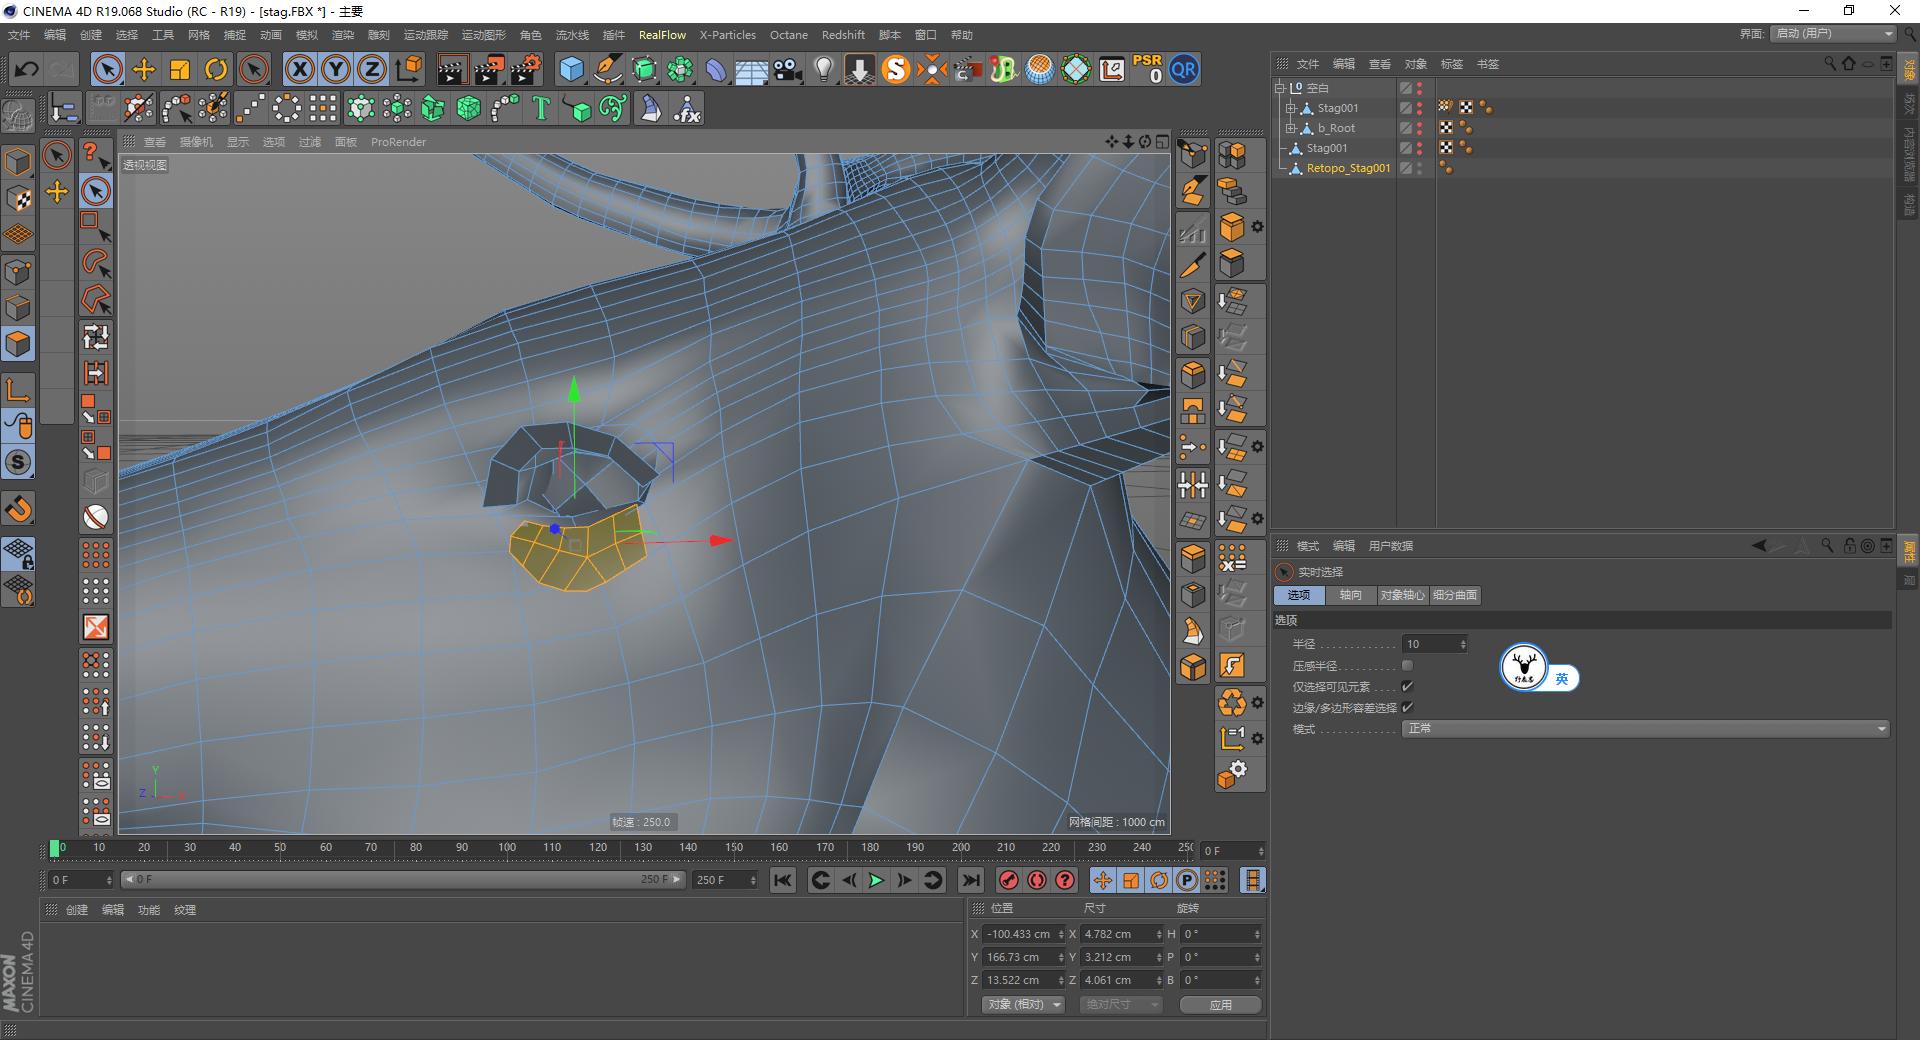
Task: Expand the Stag001 hierarchy in Object Manager
Action: point(1291,107)
